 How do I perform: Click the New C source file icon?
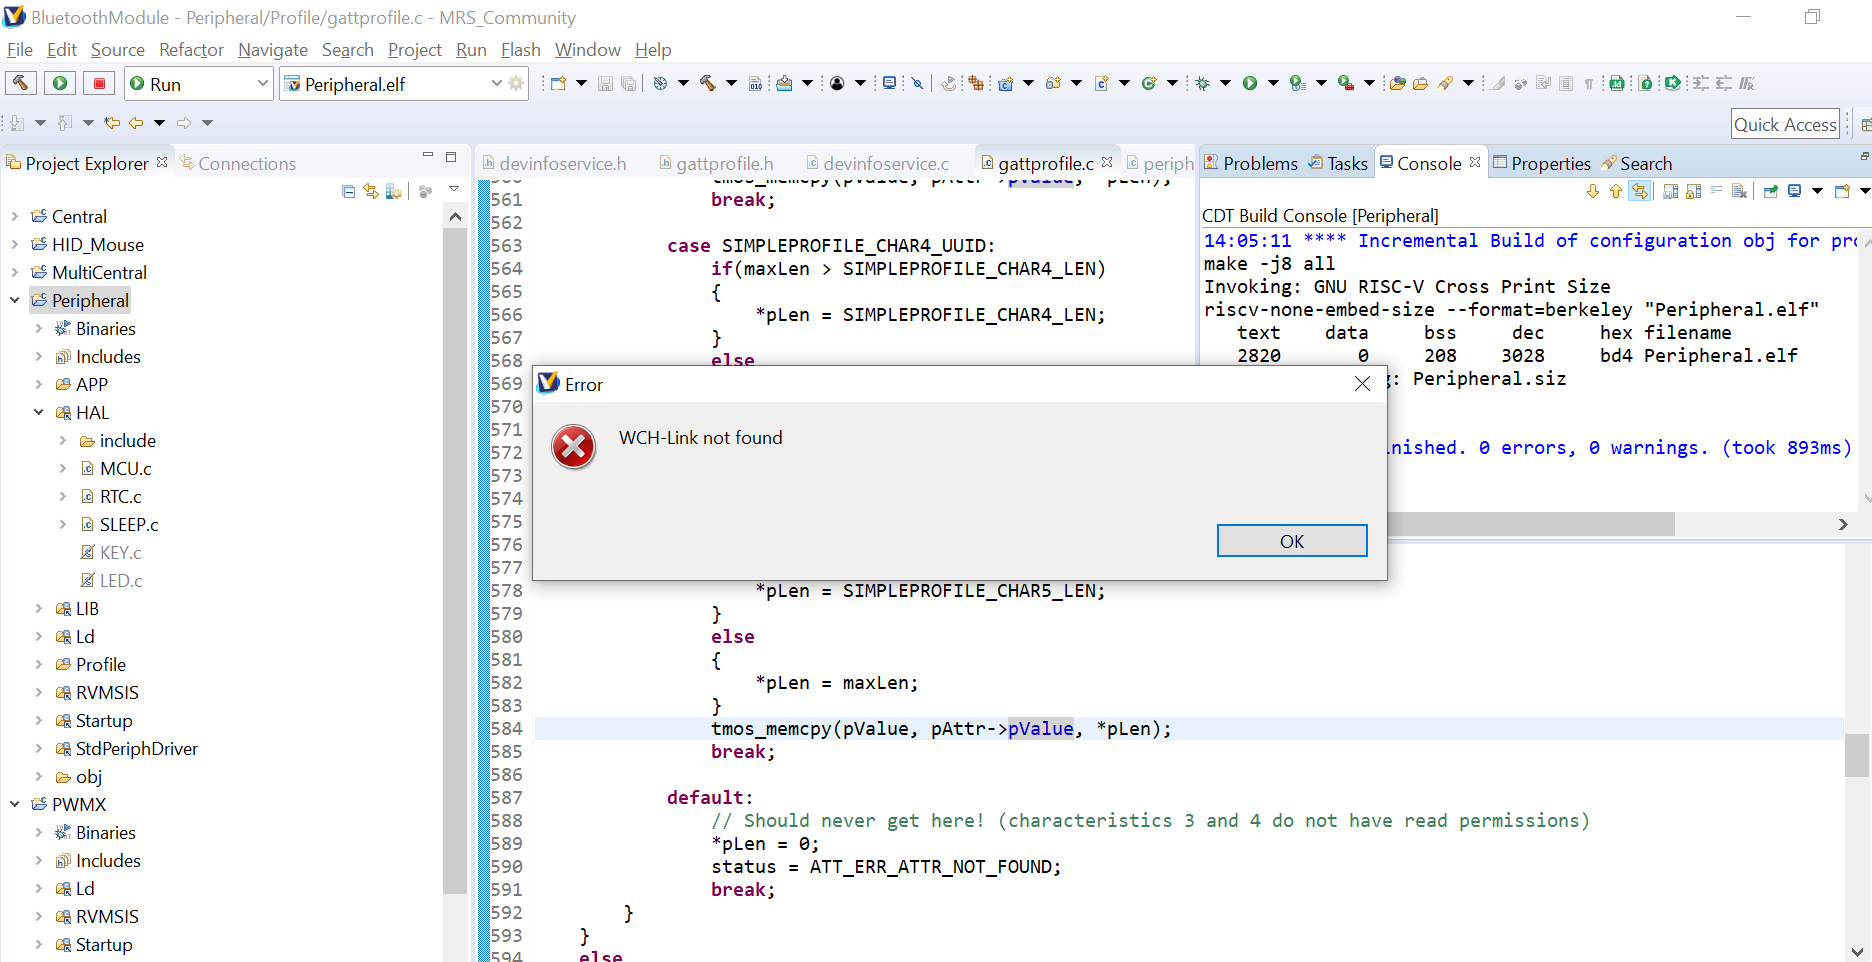coord(1102,84)
